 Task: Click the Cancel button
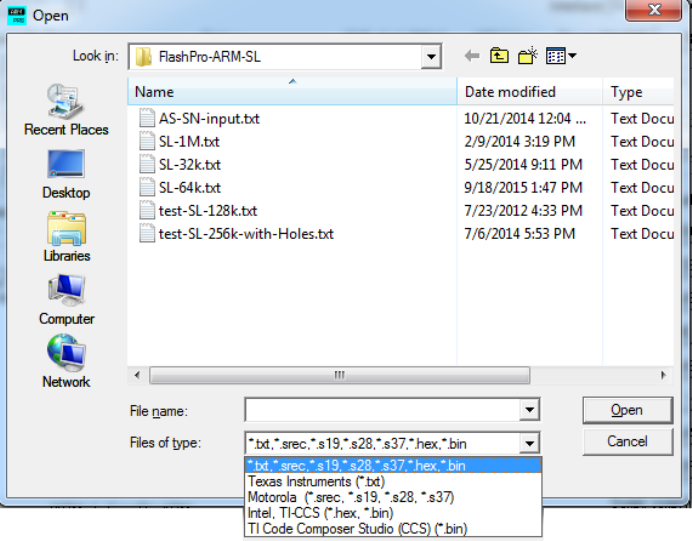628,441
